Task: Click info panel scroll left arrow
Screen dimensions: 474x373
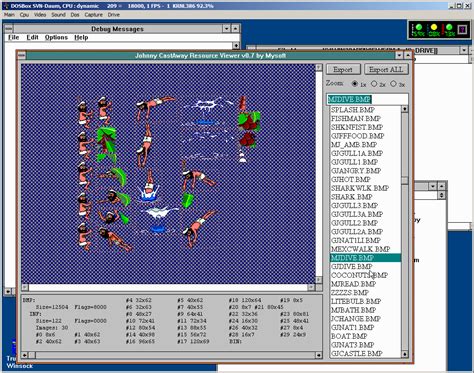Action: [25, 355]
